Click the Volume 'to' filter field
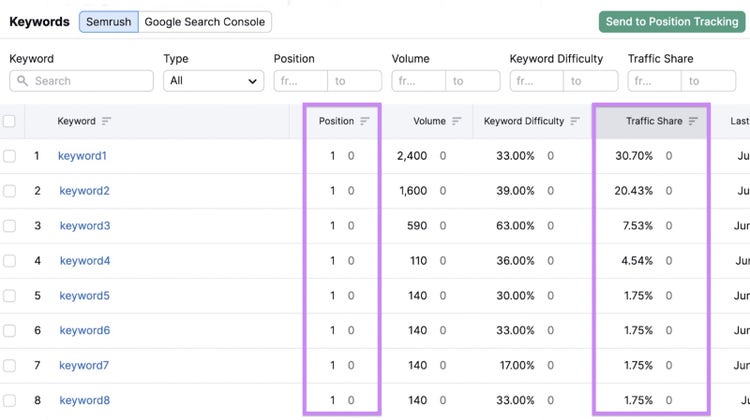Viewport: 750px width, 420px height. [x=473, y=81]
